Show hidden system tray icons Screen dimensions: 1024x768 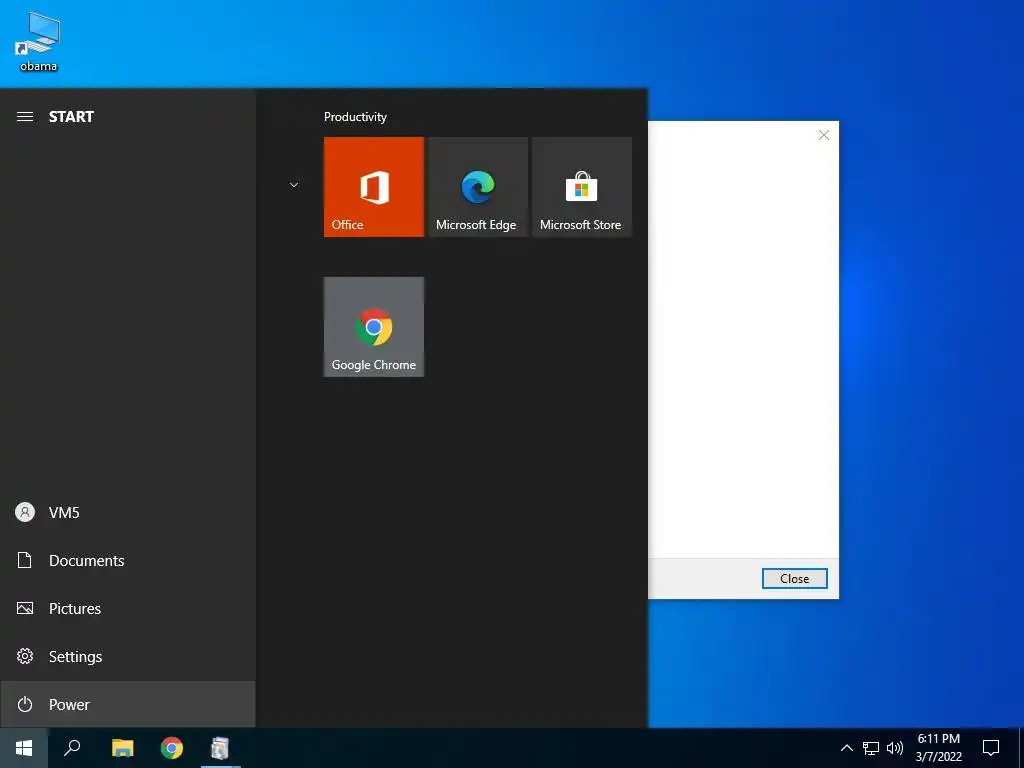pyautogui.click(x=846, y=748)
